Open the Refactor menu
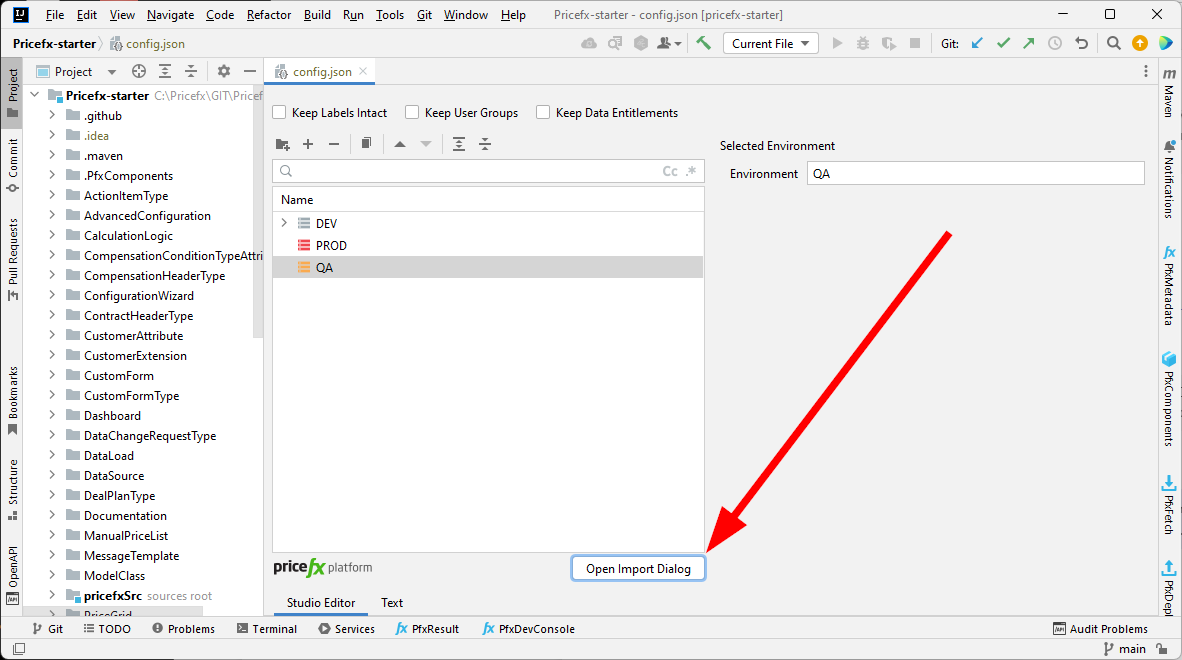Image resolution: width=1182 pixels, height=660 pixels. click(269, 15)
